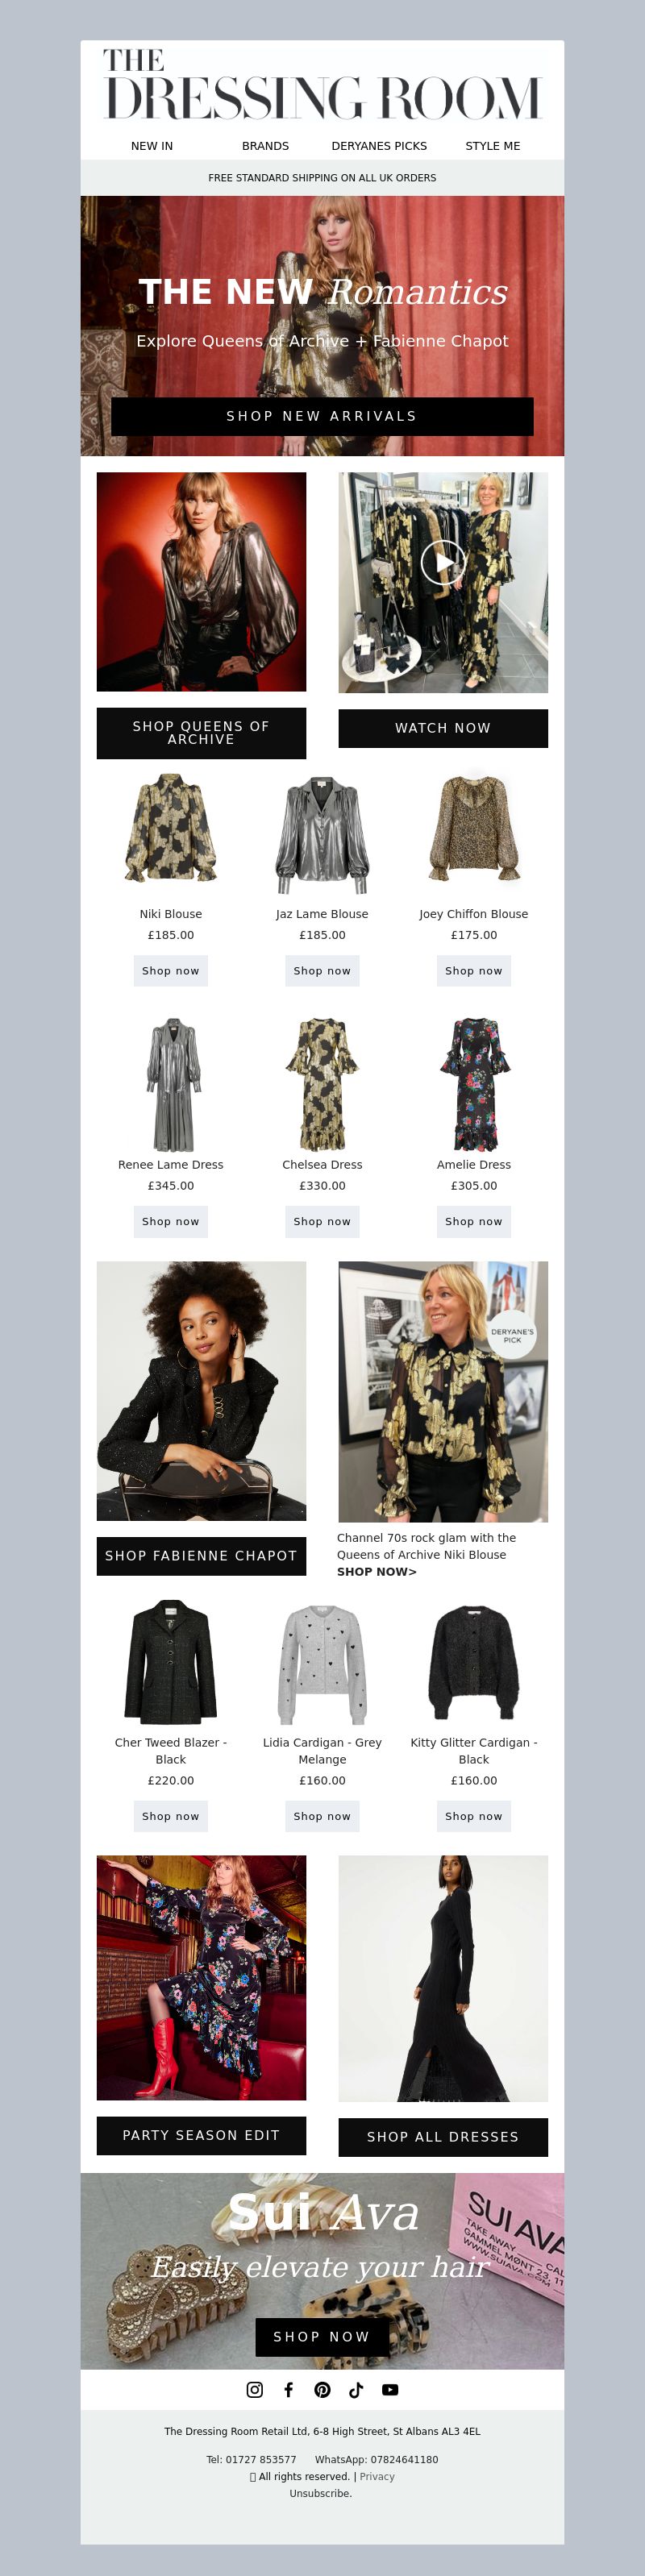Viewport: 645px width, 2576px height.
Task: Click the SHOP NEW ARRIVALS button
Action: (x=322, y=416)
